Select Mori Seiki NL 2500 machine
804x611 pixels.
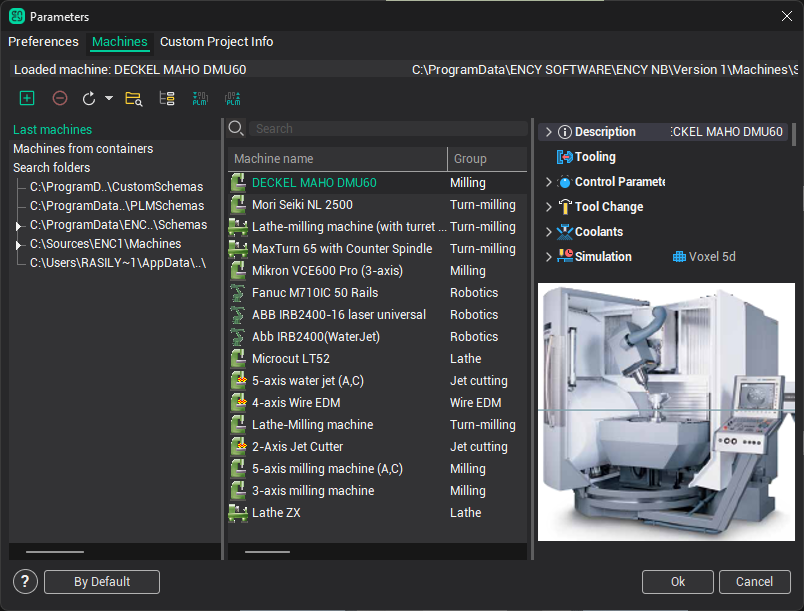click(302, 205)
